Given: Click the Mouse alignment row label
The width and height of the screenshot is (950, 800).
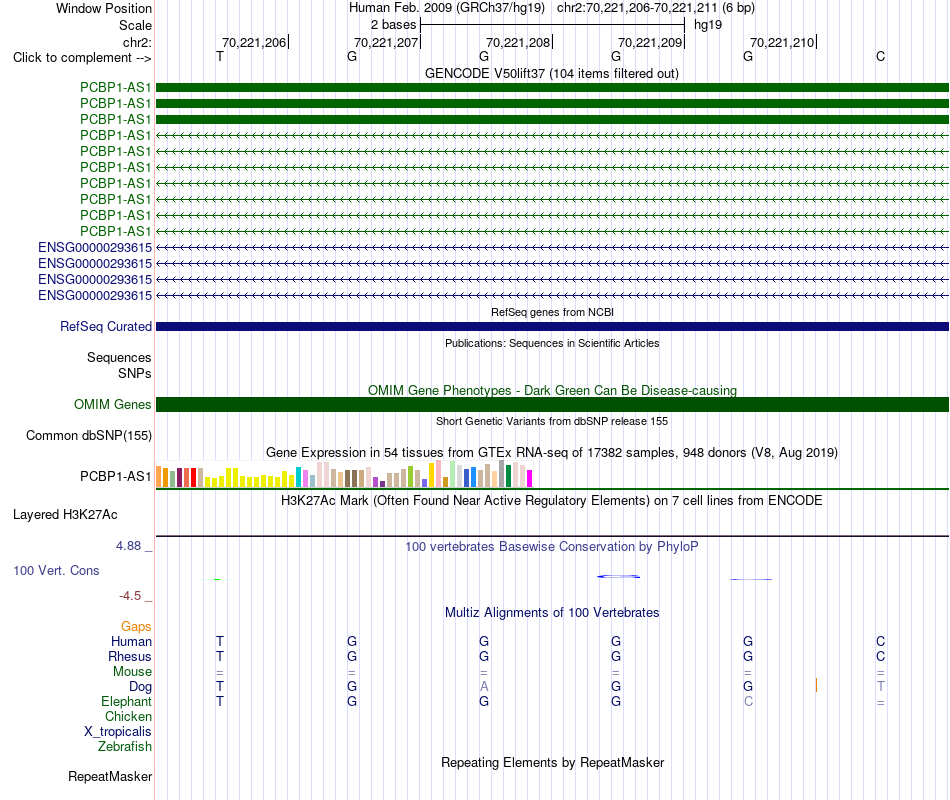Looking at the screenshot, I should (132, 672).
